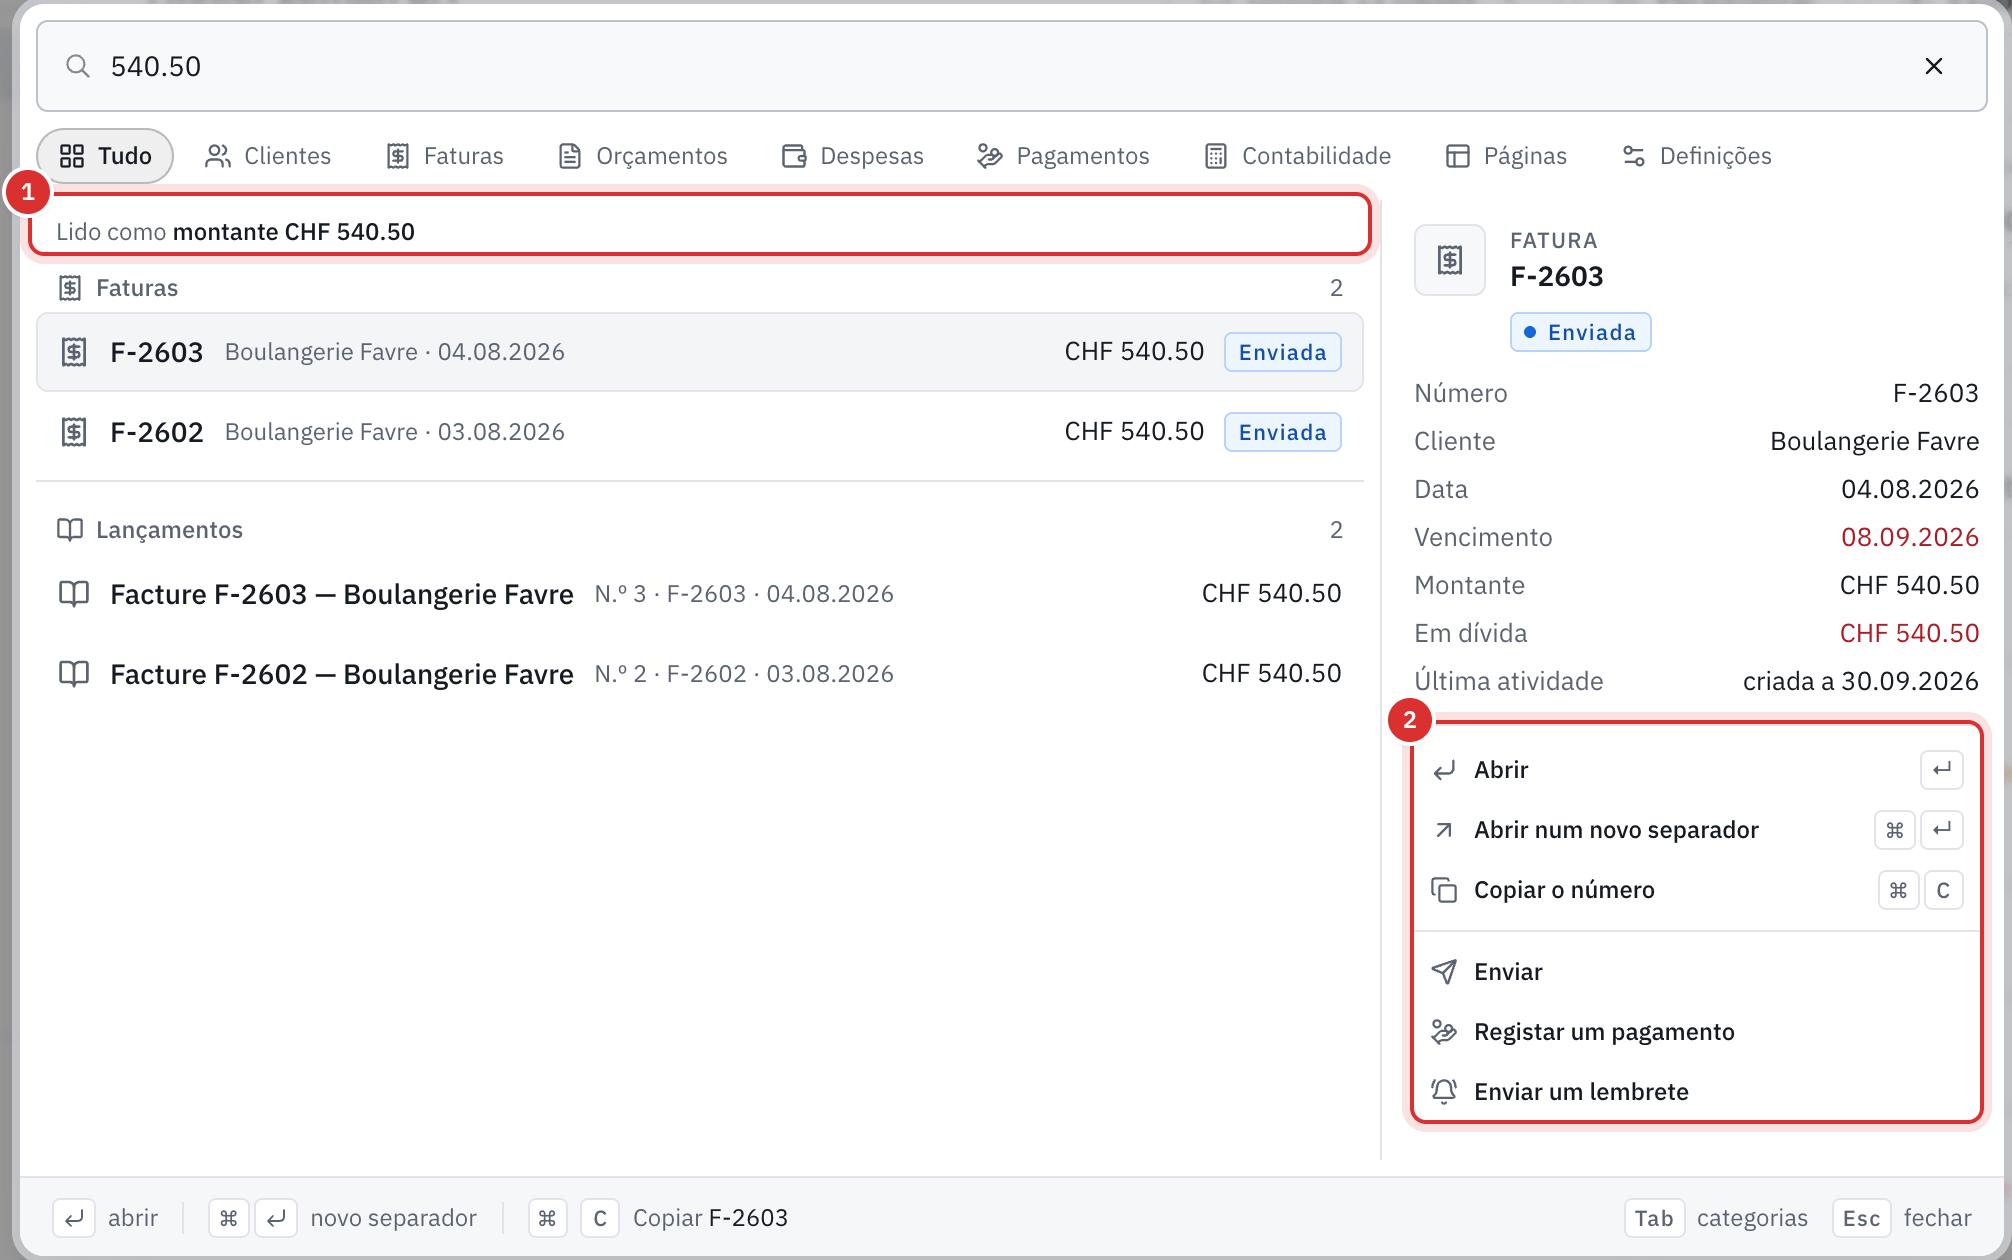Viewport: 2012px width, 1260px height.
Task: Open the Despesas tab
Action: pos(853,156)
